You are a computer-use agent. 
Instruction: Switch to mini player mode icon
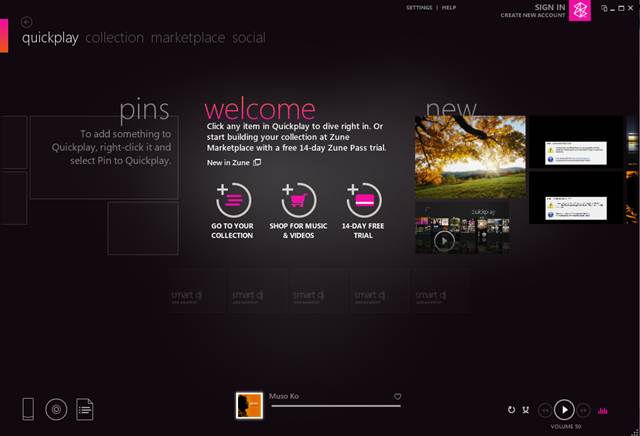(604, 8)
